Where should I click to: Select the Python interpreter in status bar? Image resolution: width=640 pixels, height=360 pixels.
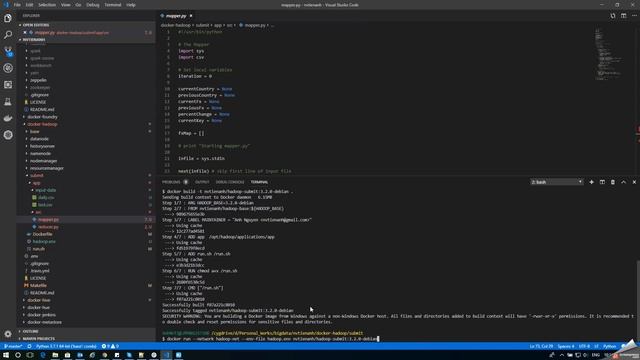point(66,346)
